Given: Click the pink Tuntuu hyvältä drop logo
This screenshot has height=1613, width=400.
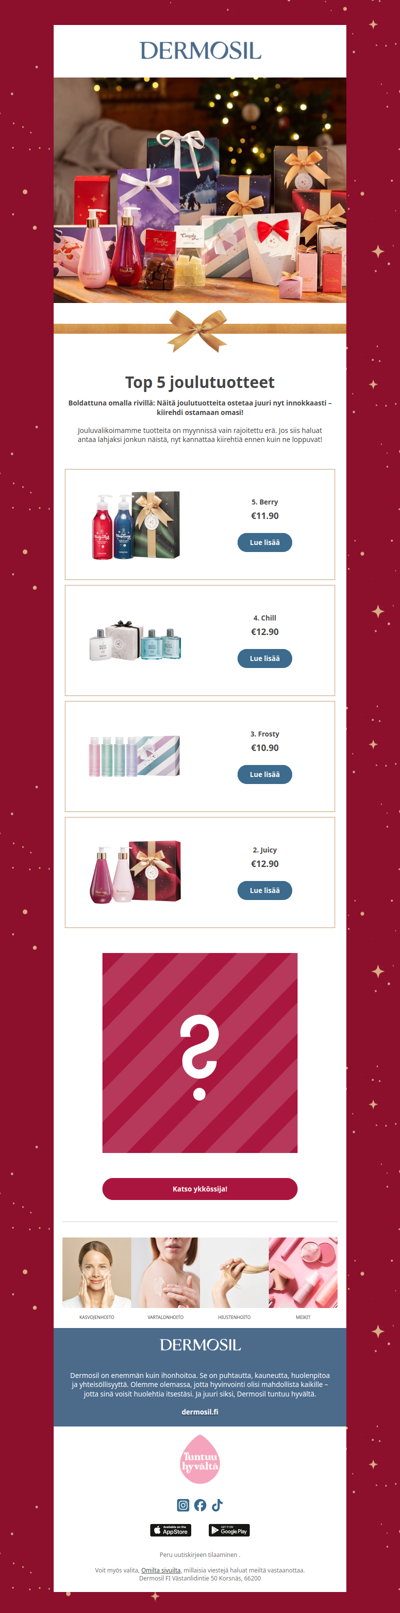Looking at the screenshot, I should 200,1459.
